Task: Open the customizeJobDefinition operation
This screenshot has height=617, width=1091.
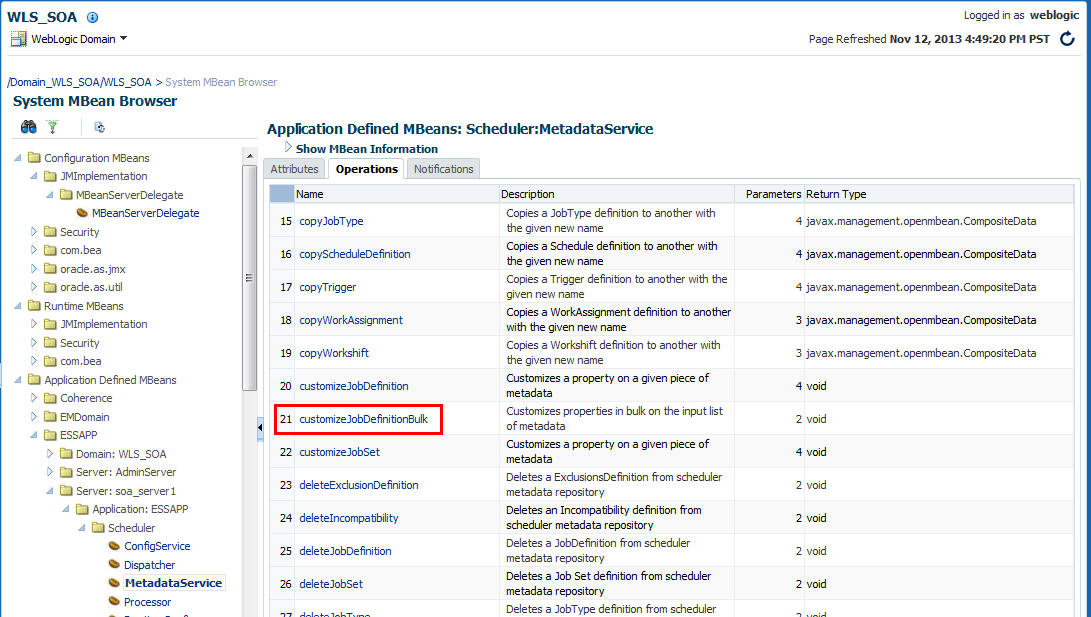Action: pos(353,386)
